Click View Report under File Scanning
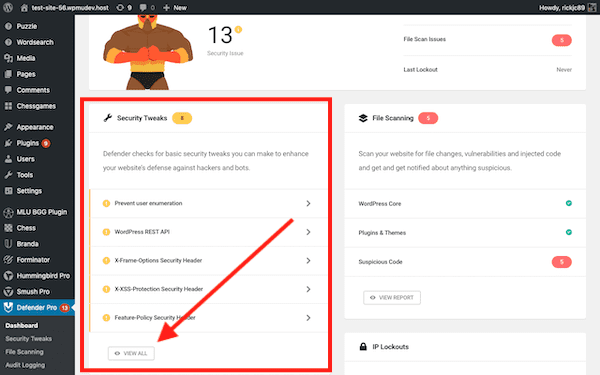 [x=392, y=297]
